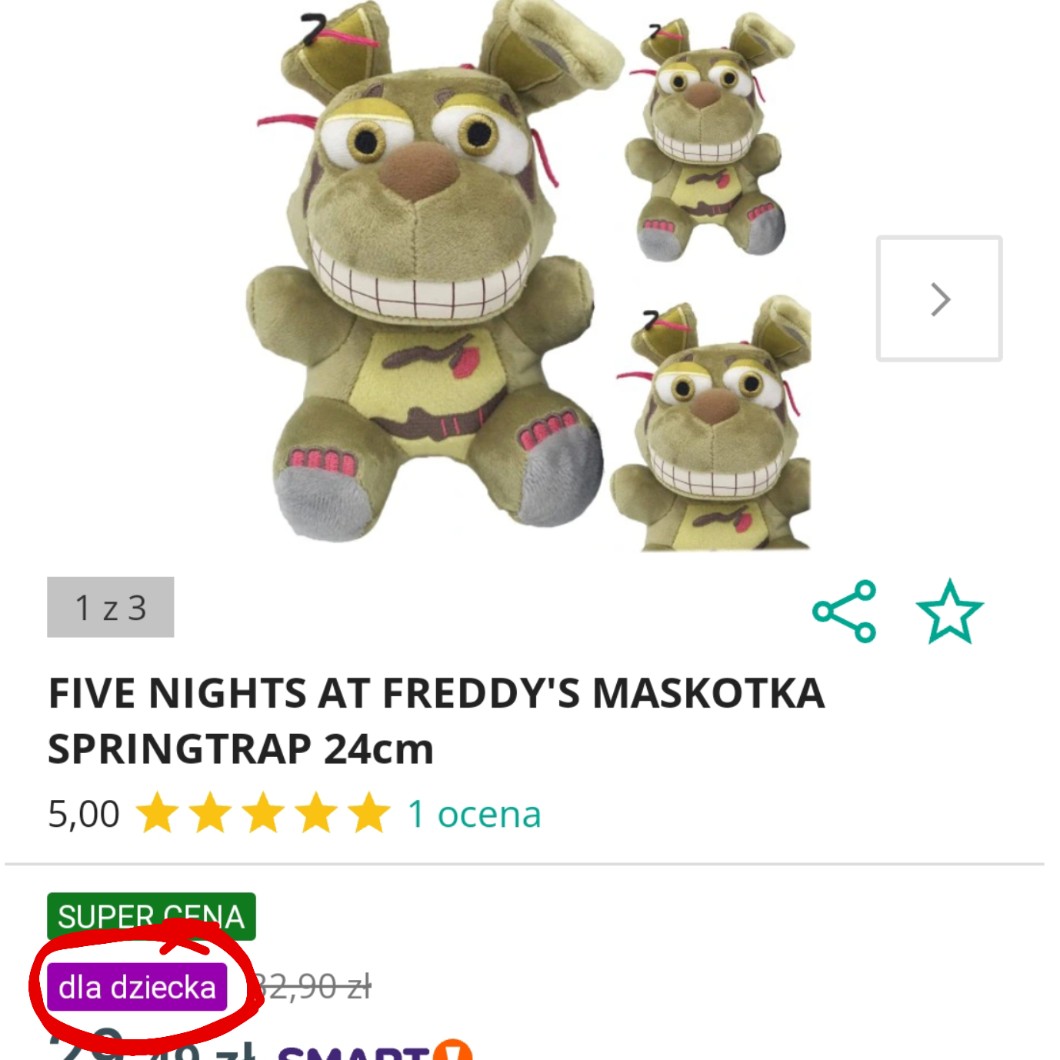Click the fifth yellow rating star
Viewport: 1060px width, 1060px height.
[x=369, y=814]
